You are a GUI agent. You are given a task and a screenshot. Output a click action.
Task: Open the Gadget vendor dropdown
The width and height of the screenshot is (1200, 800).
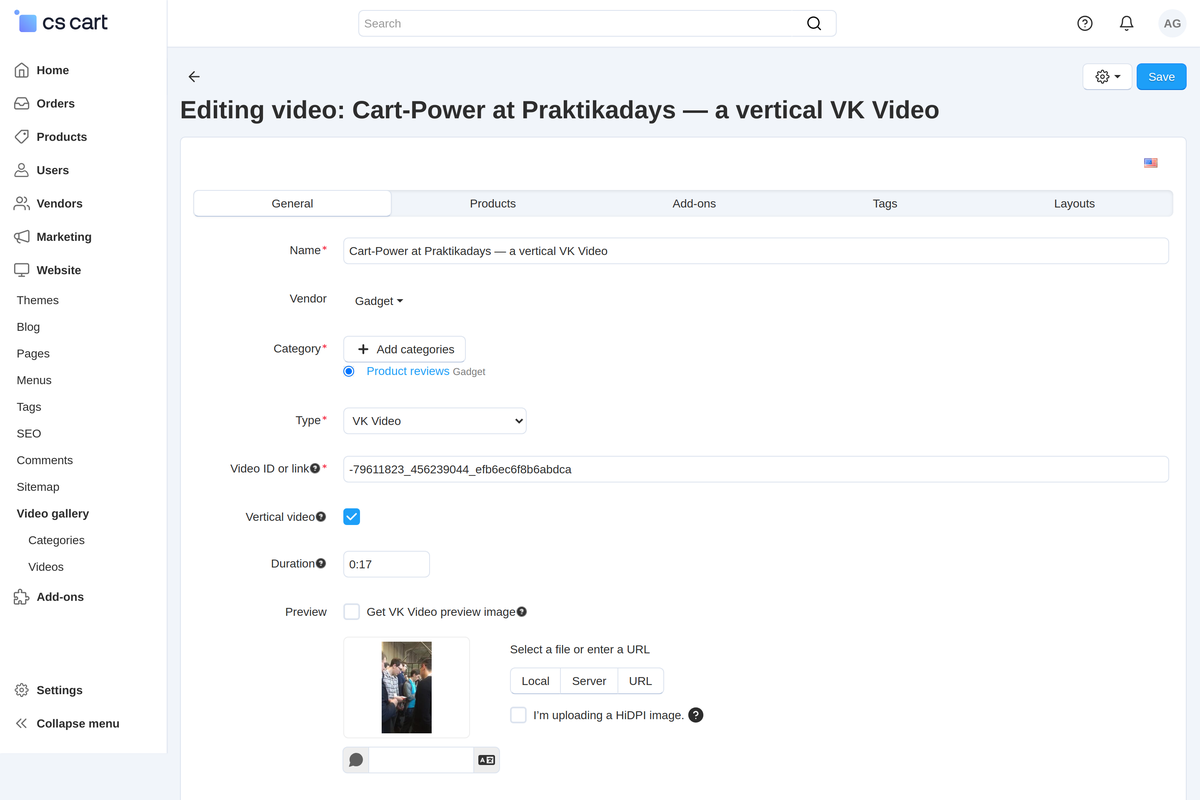(x=379, y=301)
